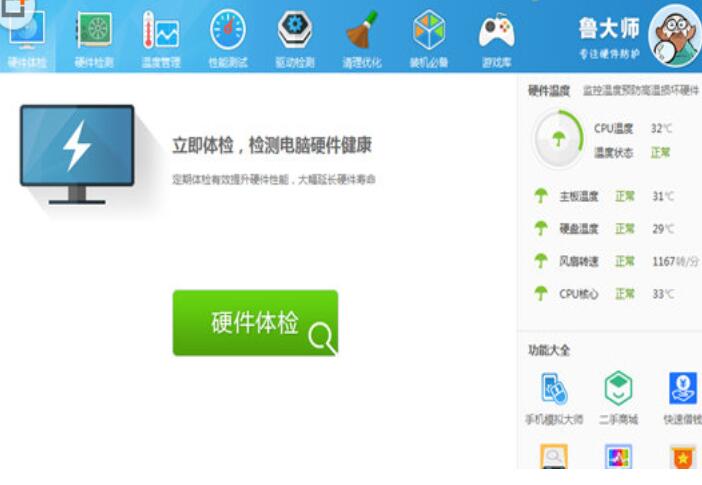
Task: Select the CPU温度 32℃ reading
Action: click(x=633, y=129)
